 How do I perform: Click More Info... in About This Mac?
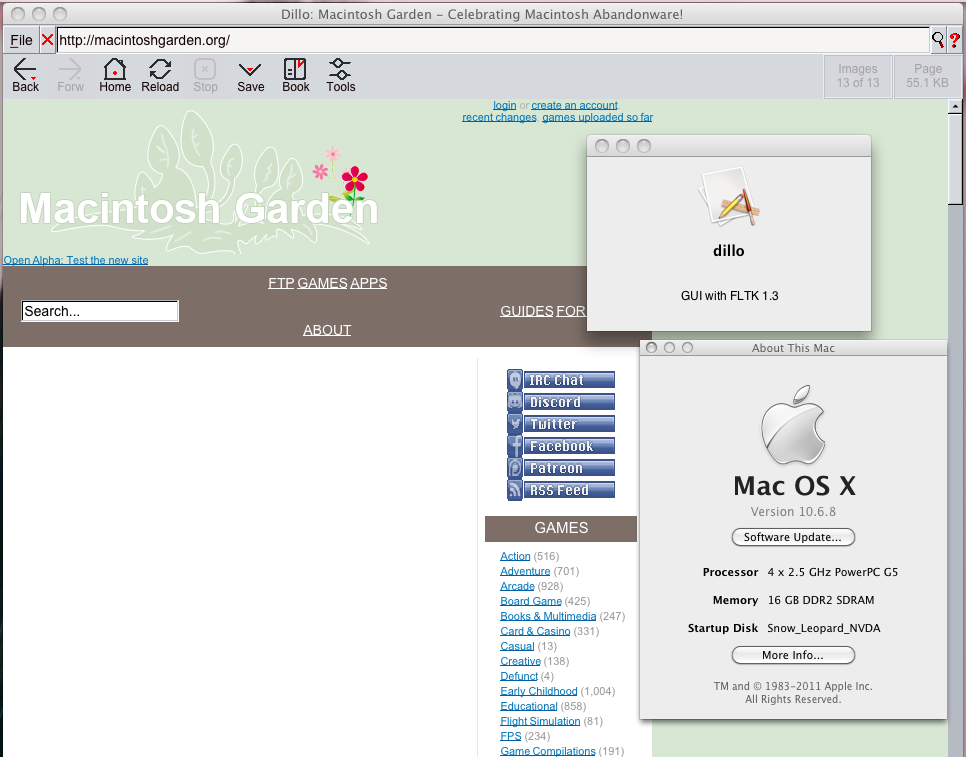pyautogui.click(x=793, y=655)
